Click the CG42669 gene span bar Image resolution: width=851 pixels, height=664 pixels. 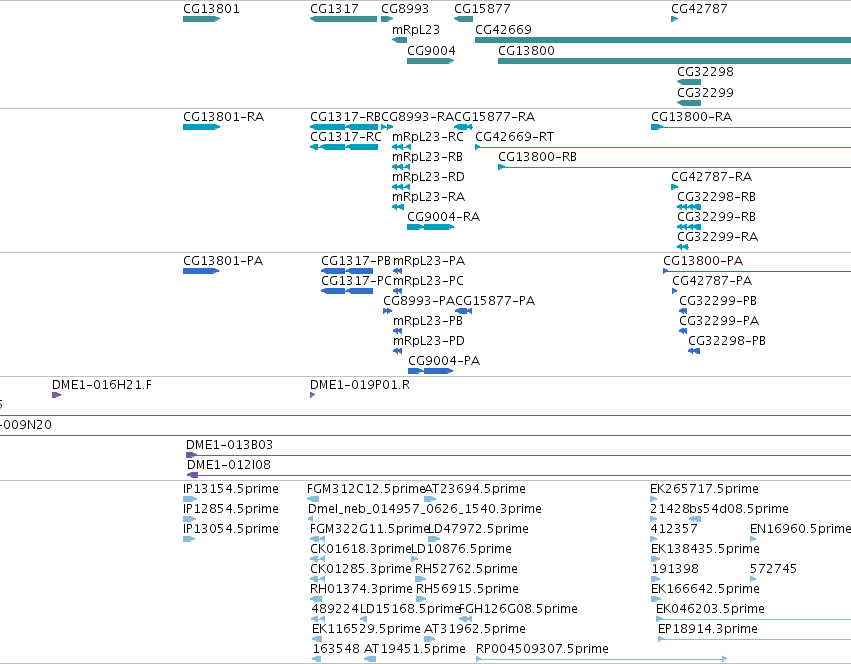point(663,40)
